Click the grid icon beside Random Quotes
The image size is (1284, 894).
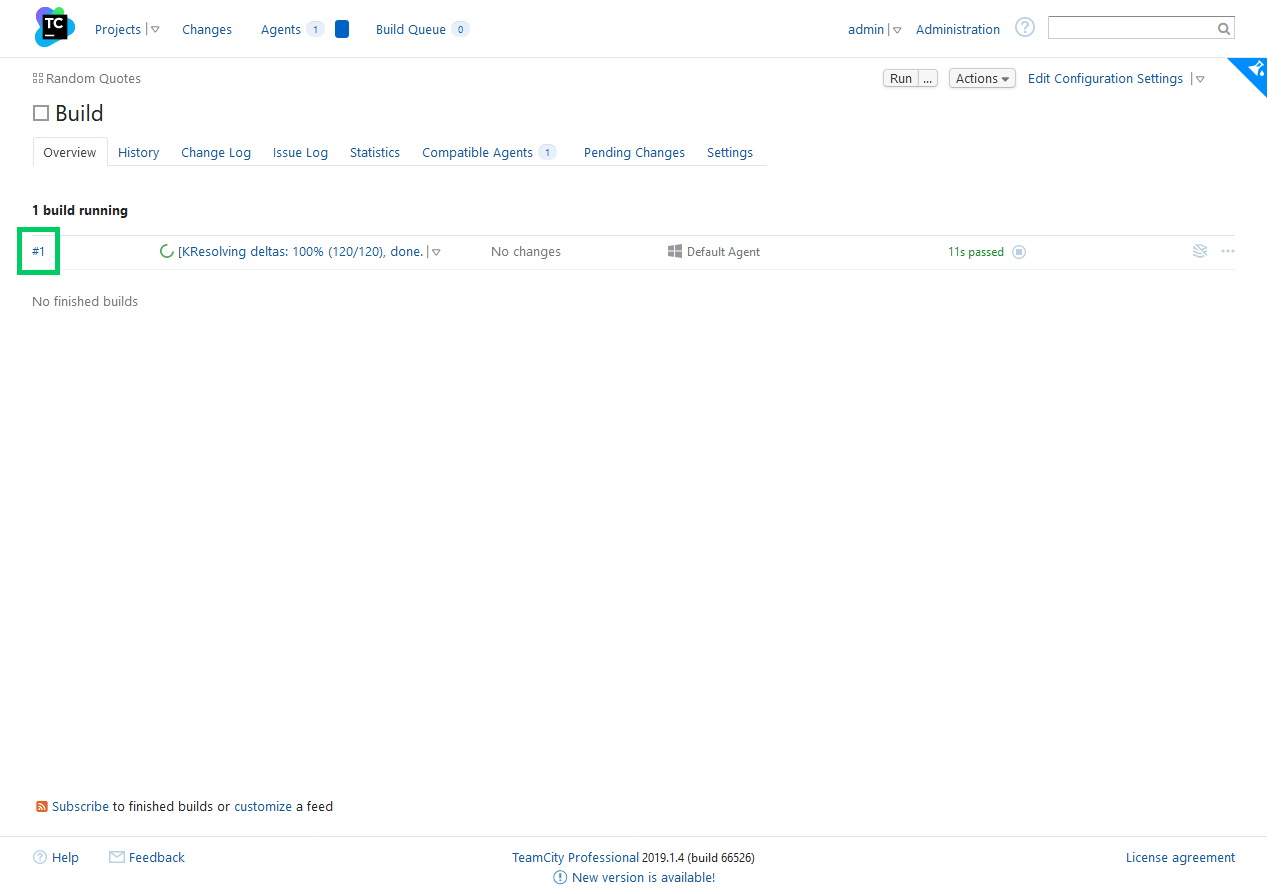click(38, 78)
